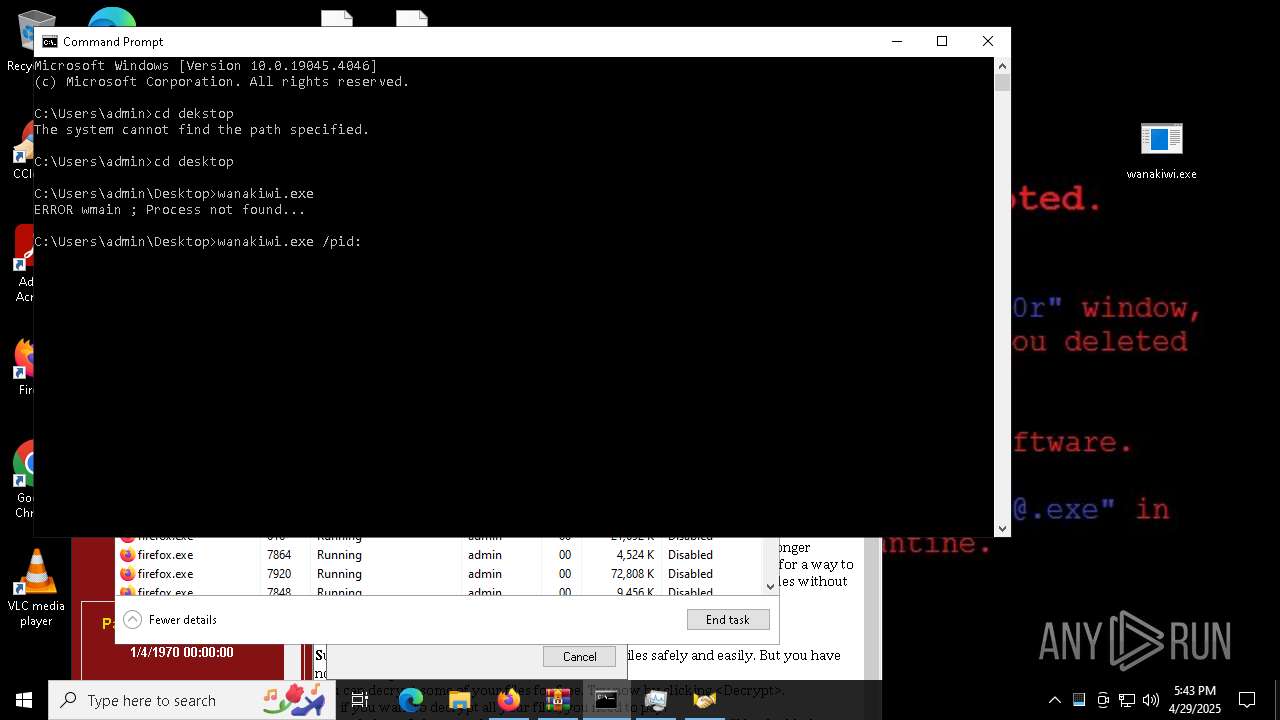
Task: Open Command Prompt title bar system icon
Action: coord(50,41)
